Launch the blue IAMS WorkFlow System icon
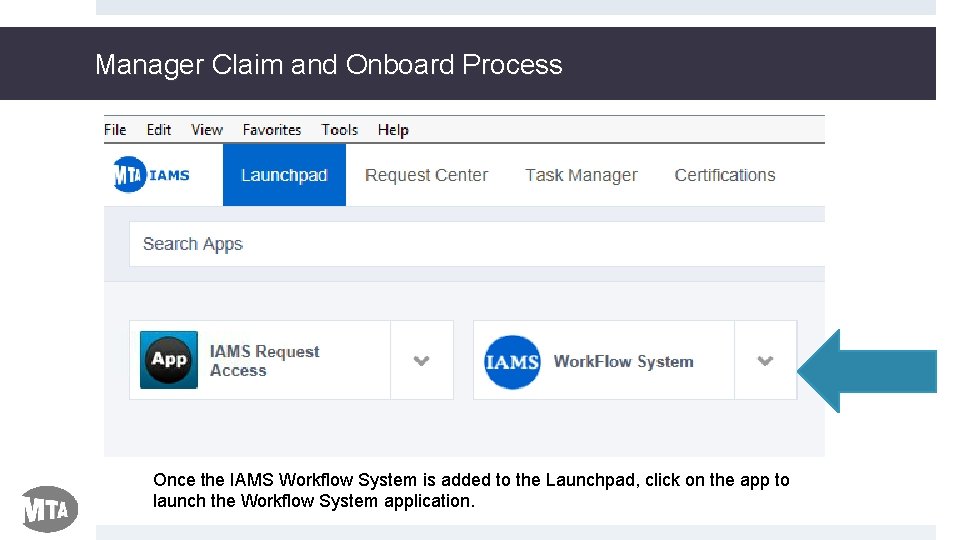 point(512,361)
